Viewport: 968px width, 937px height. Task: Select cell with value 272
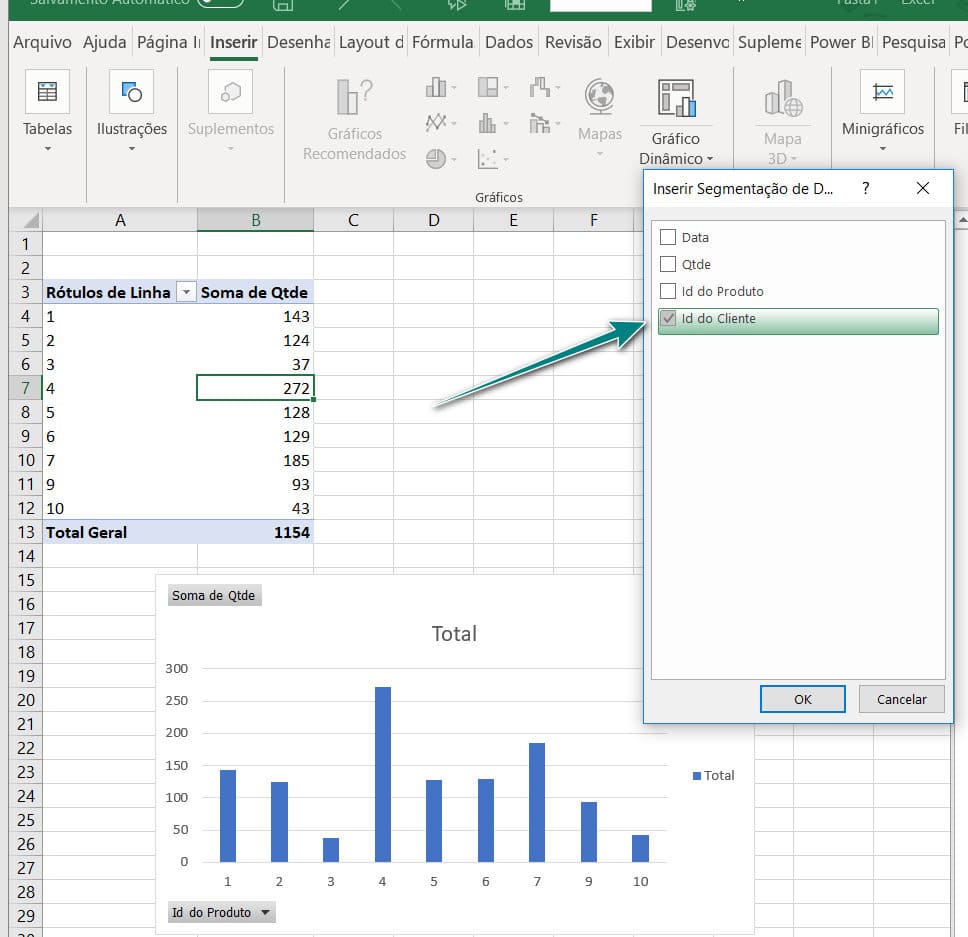tap(256, 388)
